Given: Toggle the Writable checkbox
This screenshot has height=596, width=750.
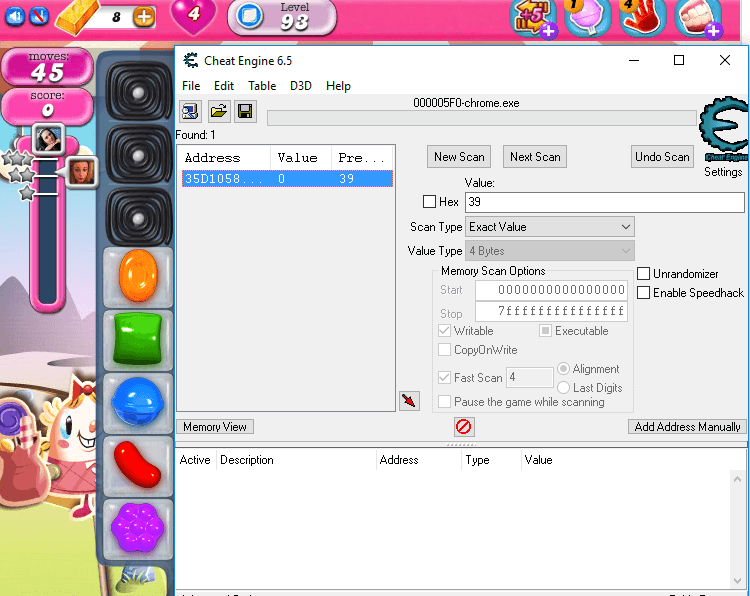Looking at the screenshot, I should 444,331.
